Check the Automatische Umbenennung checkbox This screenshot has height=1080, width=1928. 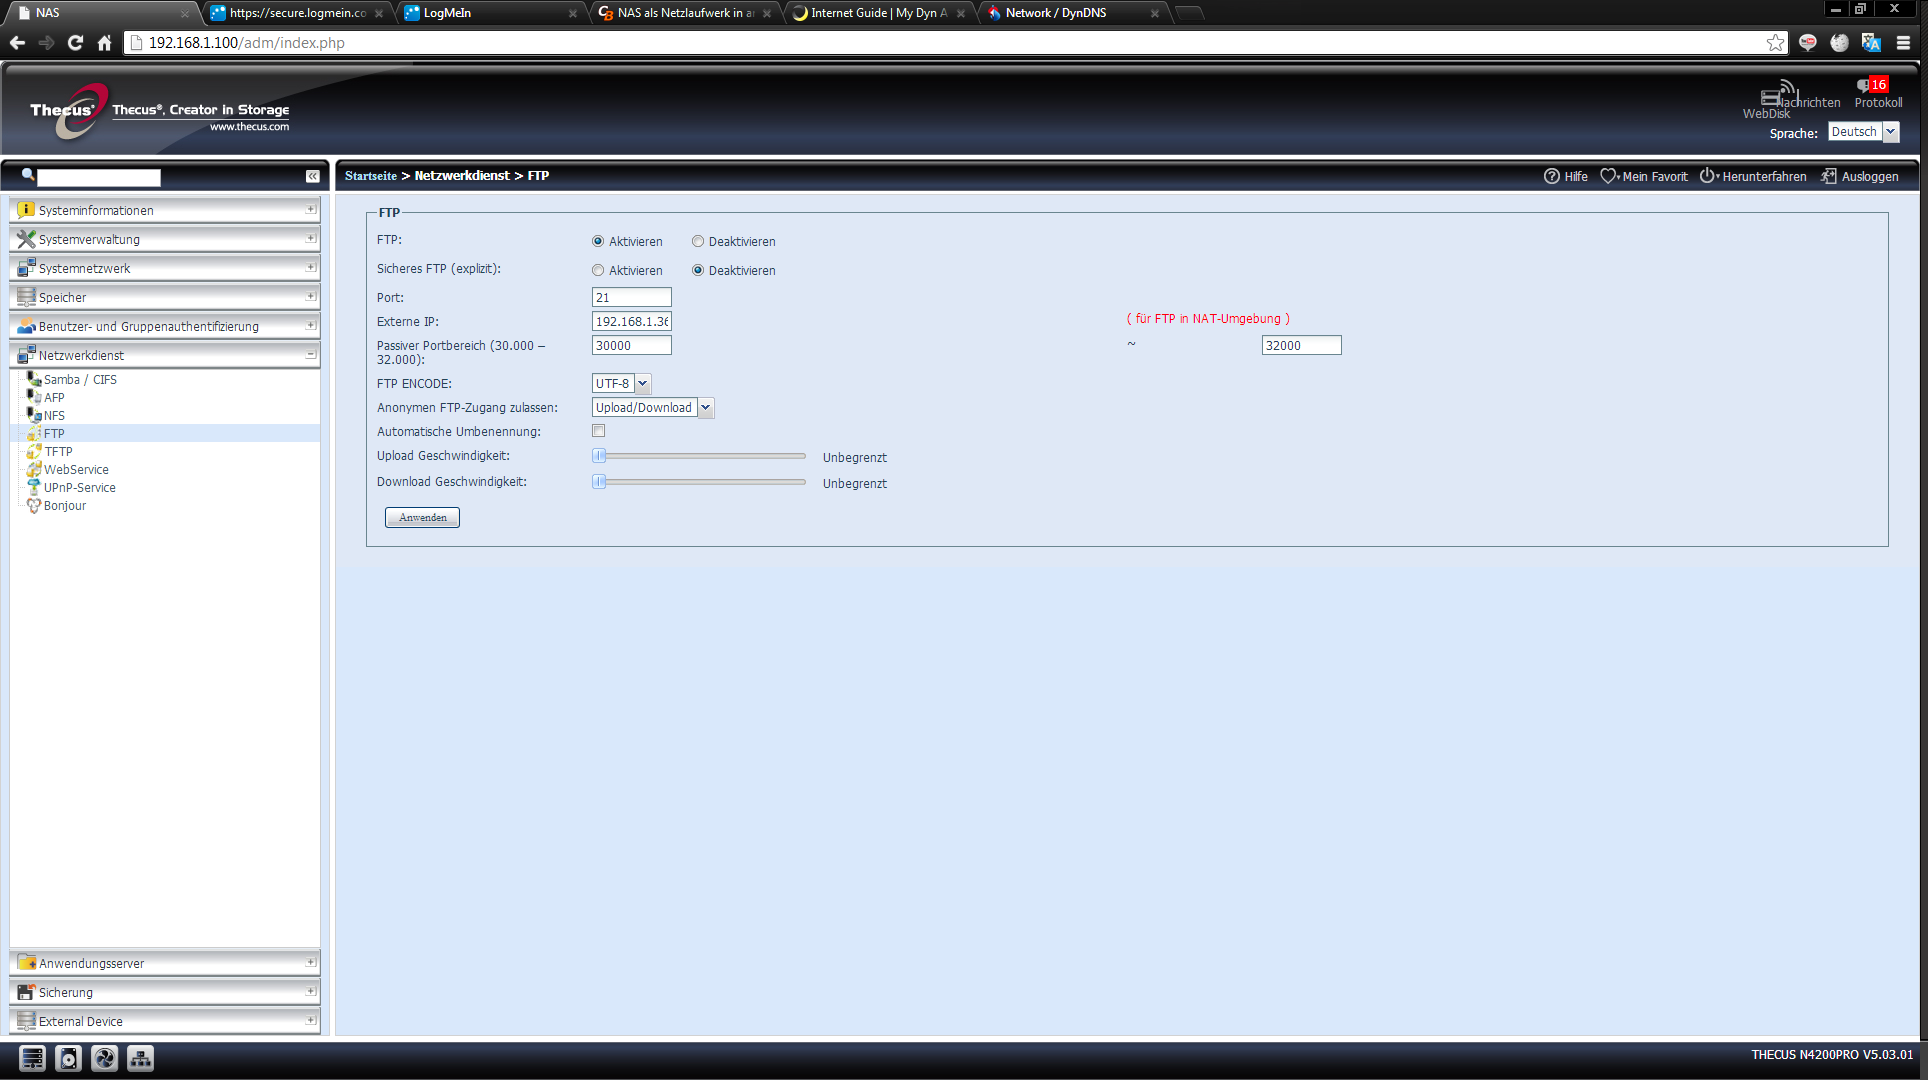[x=598, y=431]
